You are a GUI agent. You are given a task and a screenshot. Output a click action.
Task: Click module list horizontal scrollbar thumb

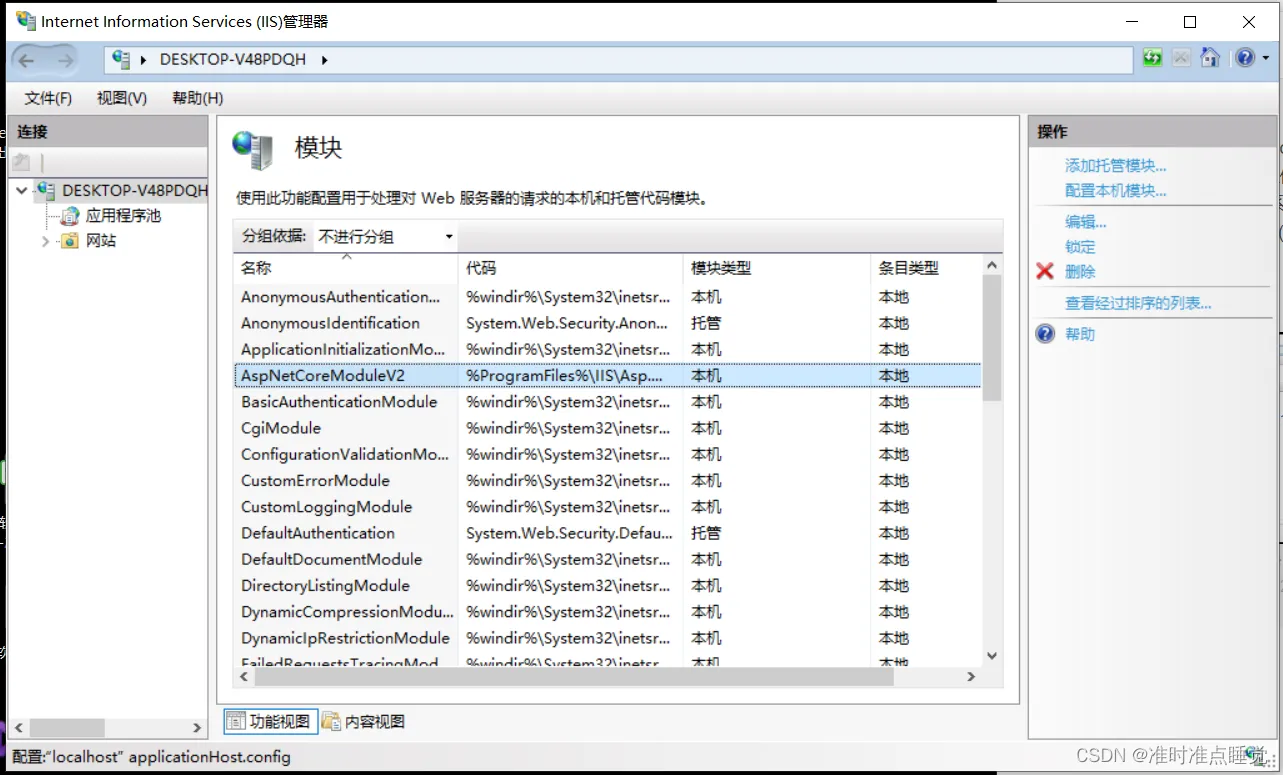573,677
